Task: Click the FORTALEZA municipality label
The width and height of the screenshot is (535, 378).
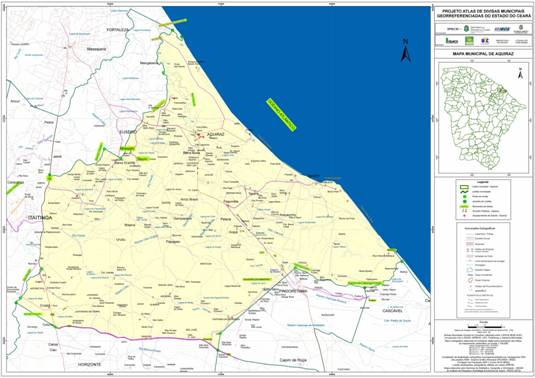Action: click(x=117, y=30)
